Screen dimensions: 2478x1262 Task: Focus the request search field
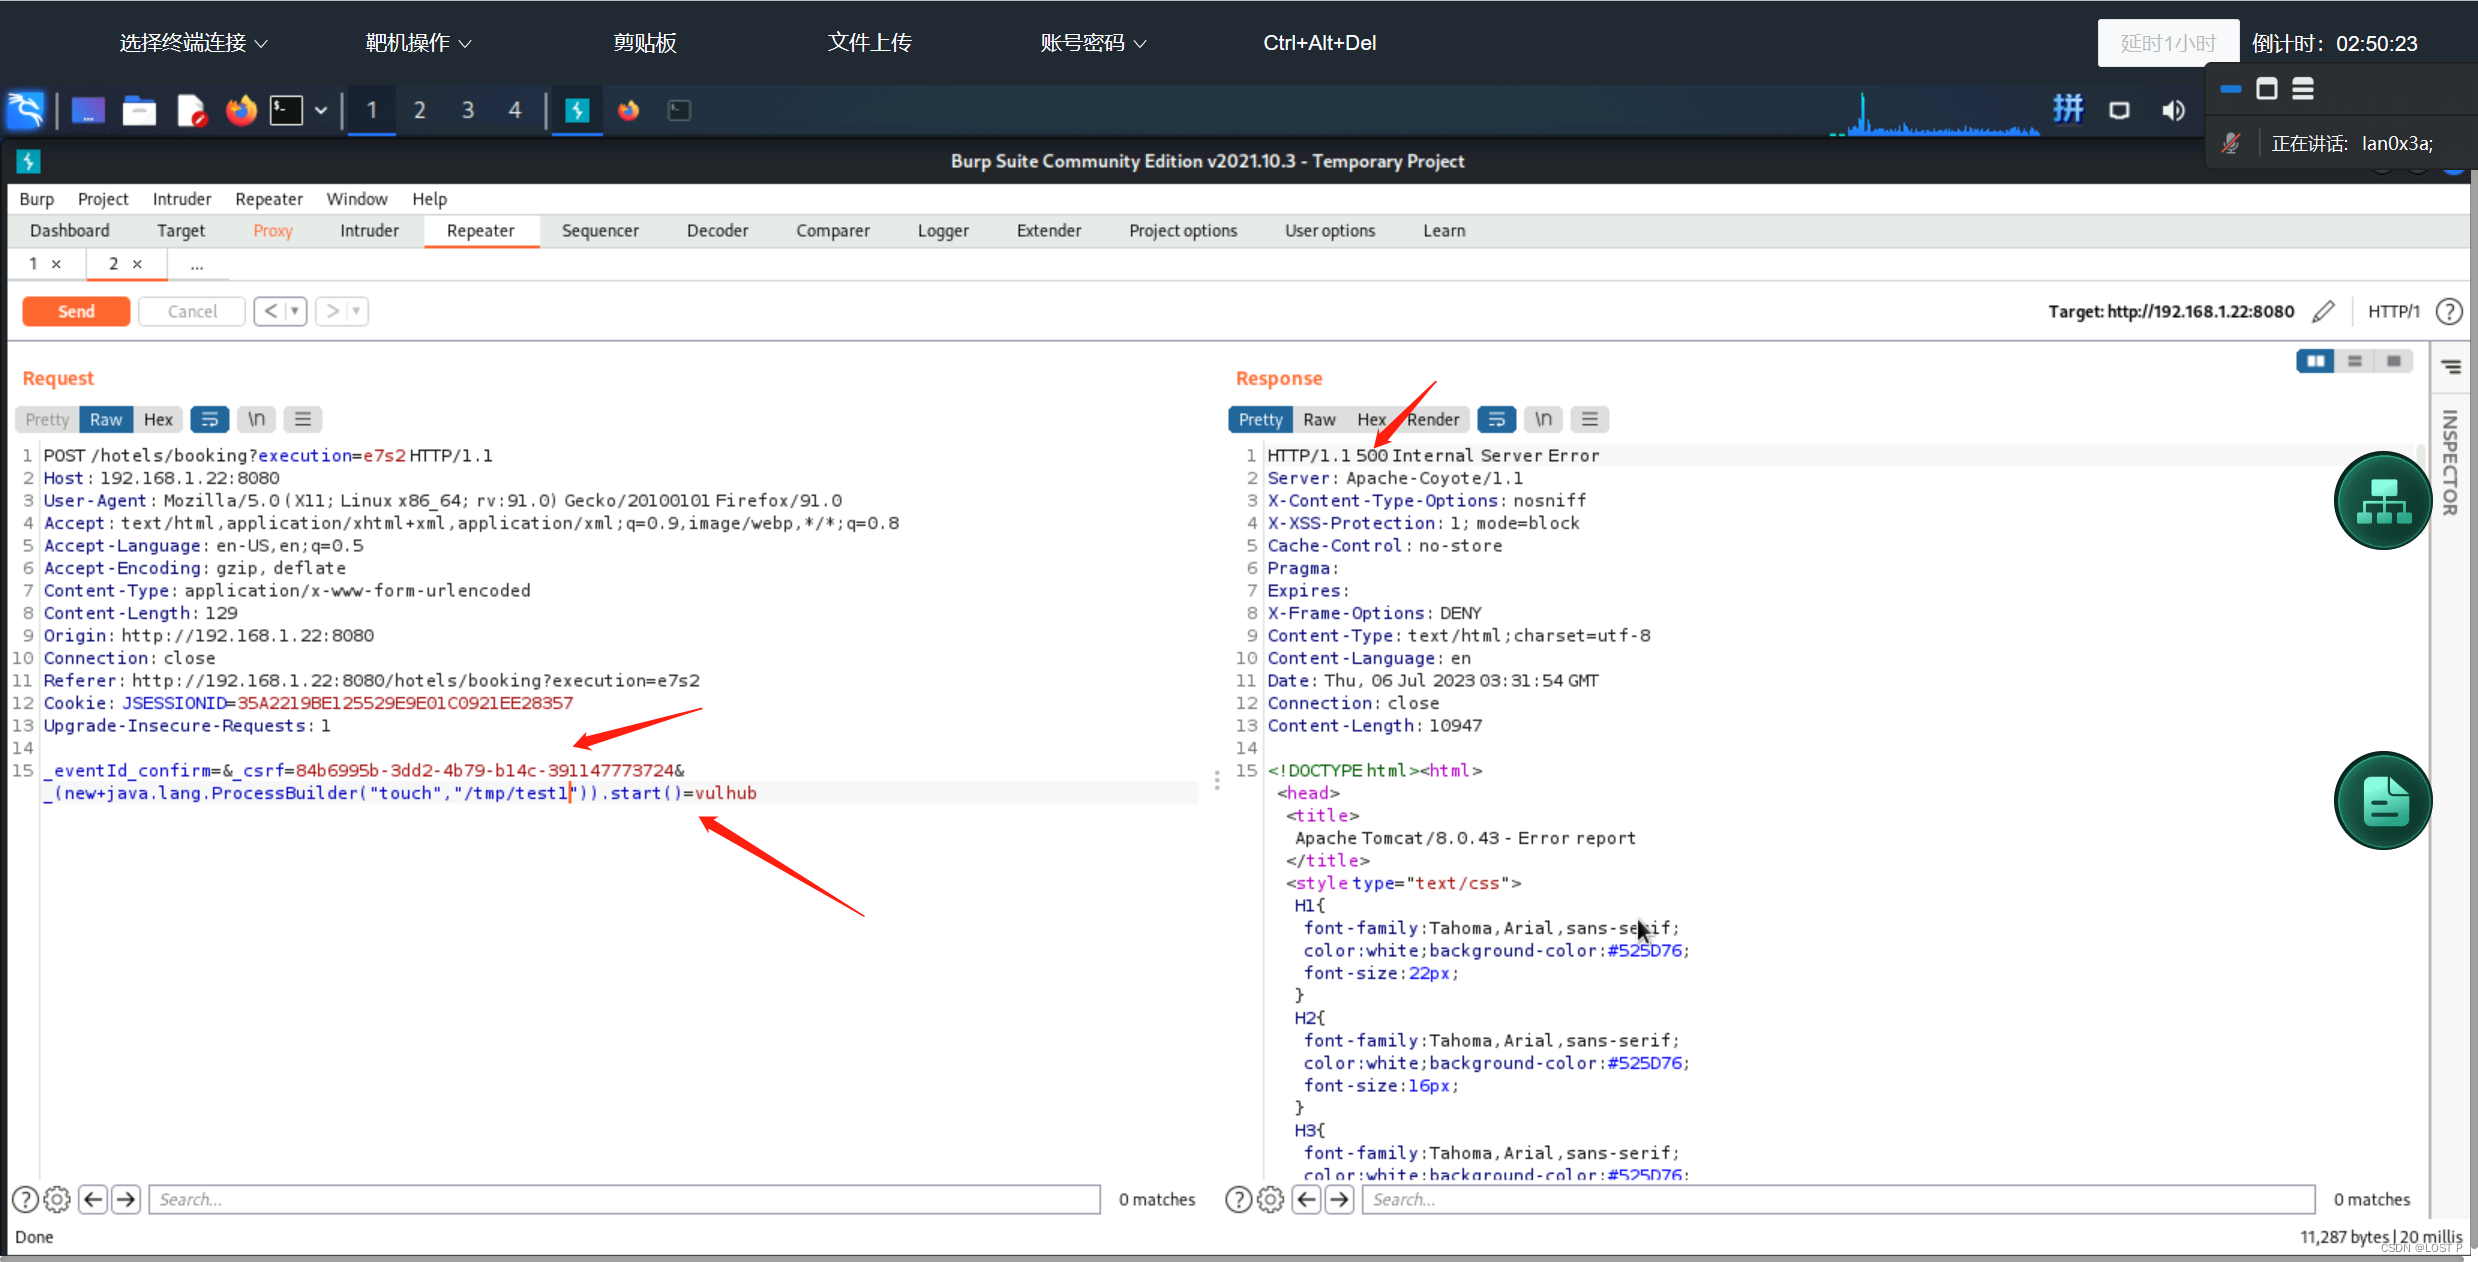[x=625, y=1199]
